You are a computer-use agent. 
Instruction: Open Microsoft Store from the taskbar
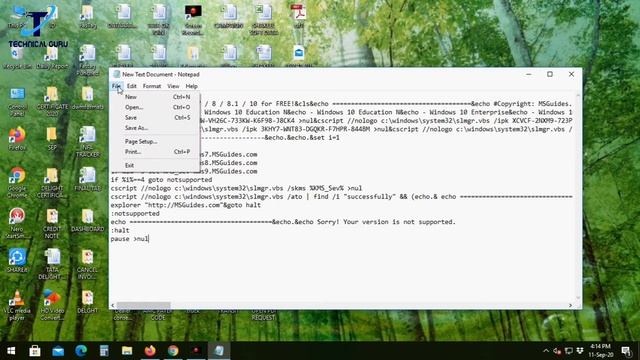35,351
